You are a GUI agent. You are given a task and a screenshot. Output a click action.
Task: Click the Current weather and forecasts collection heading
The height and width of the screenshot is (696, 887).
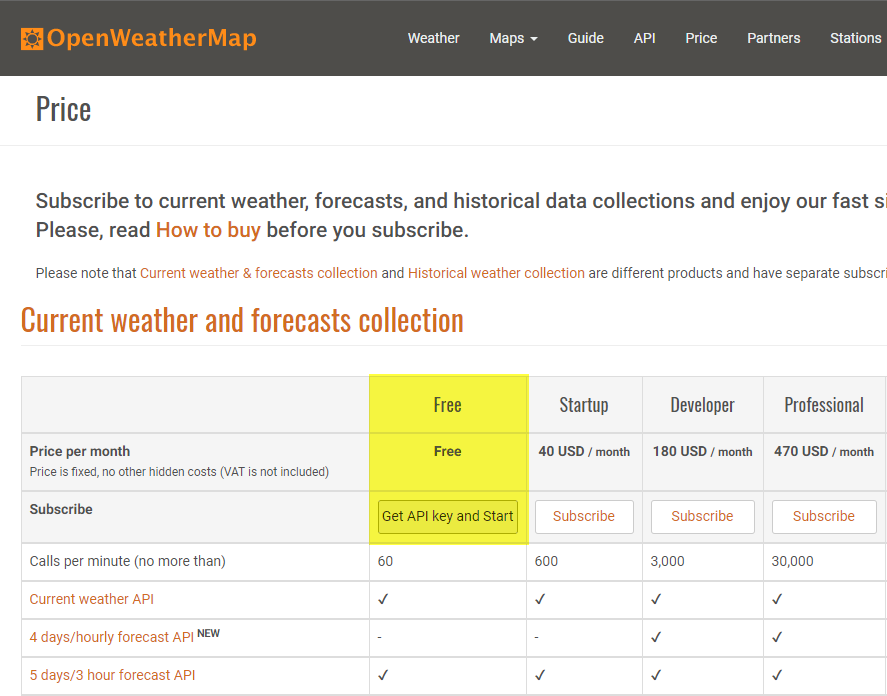(x=242, y=320)
